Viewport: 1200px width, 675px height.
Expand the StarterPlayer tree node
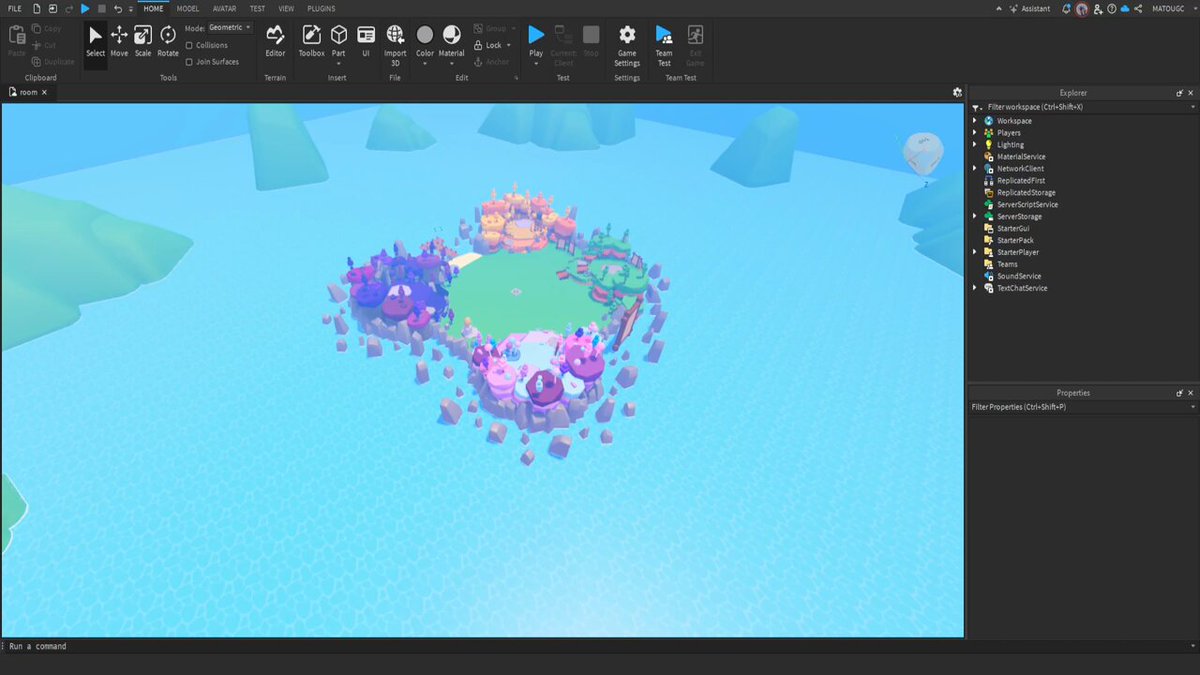point(975,252)
